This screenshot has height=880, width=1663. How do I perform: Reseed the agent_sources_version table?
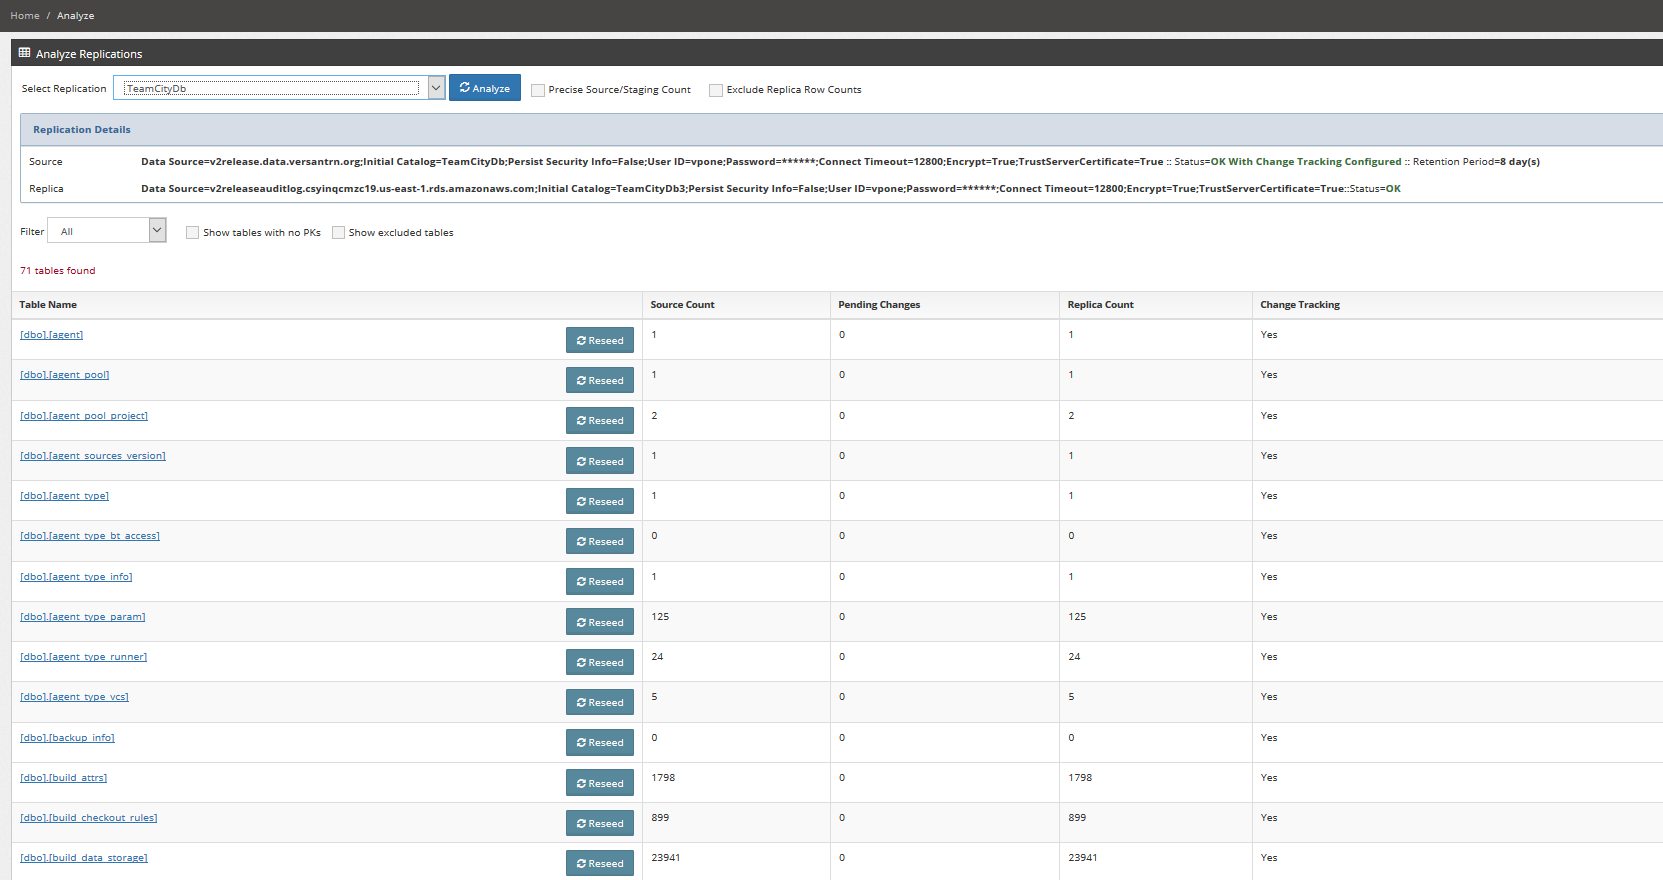tap(600, 461)
